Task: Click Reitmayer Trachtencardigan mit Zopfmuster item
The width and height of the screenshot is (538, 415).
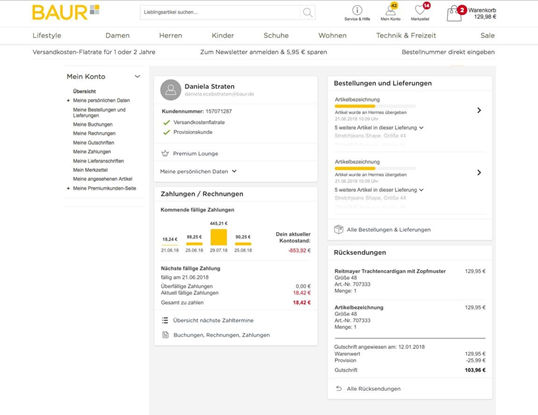Action: click(390, 271)
